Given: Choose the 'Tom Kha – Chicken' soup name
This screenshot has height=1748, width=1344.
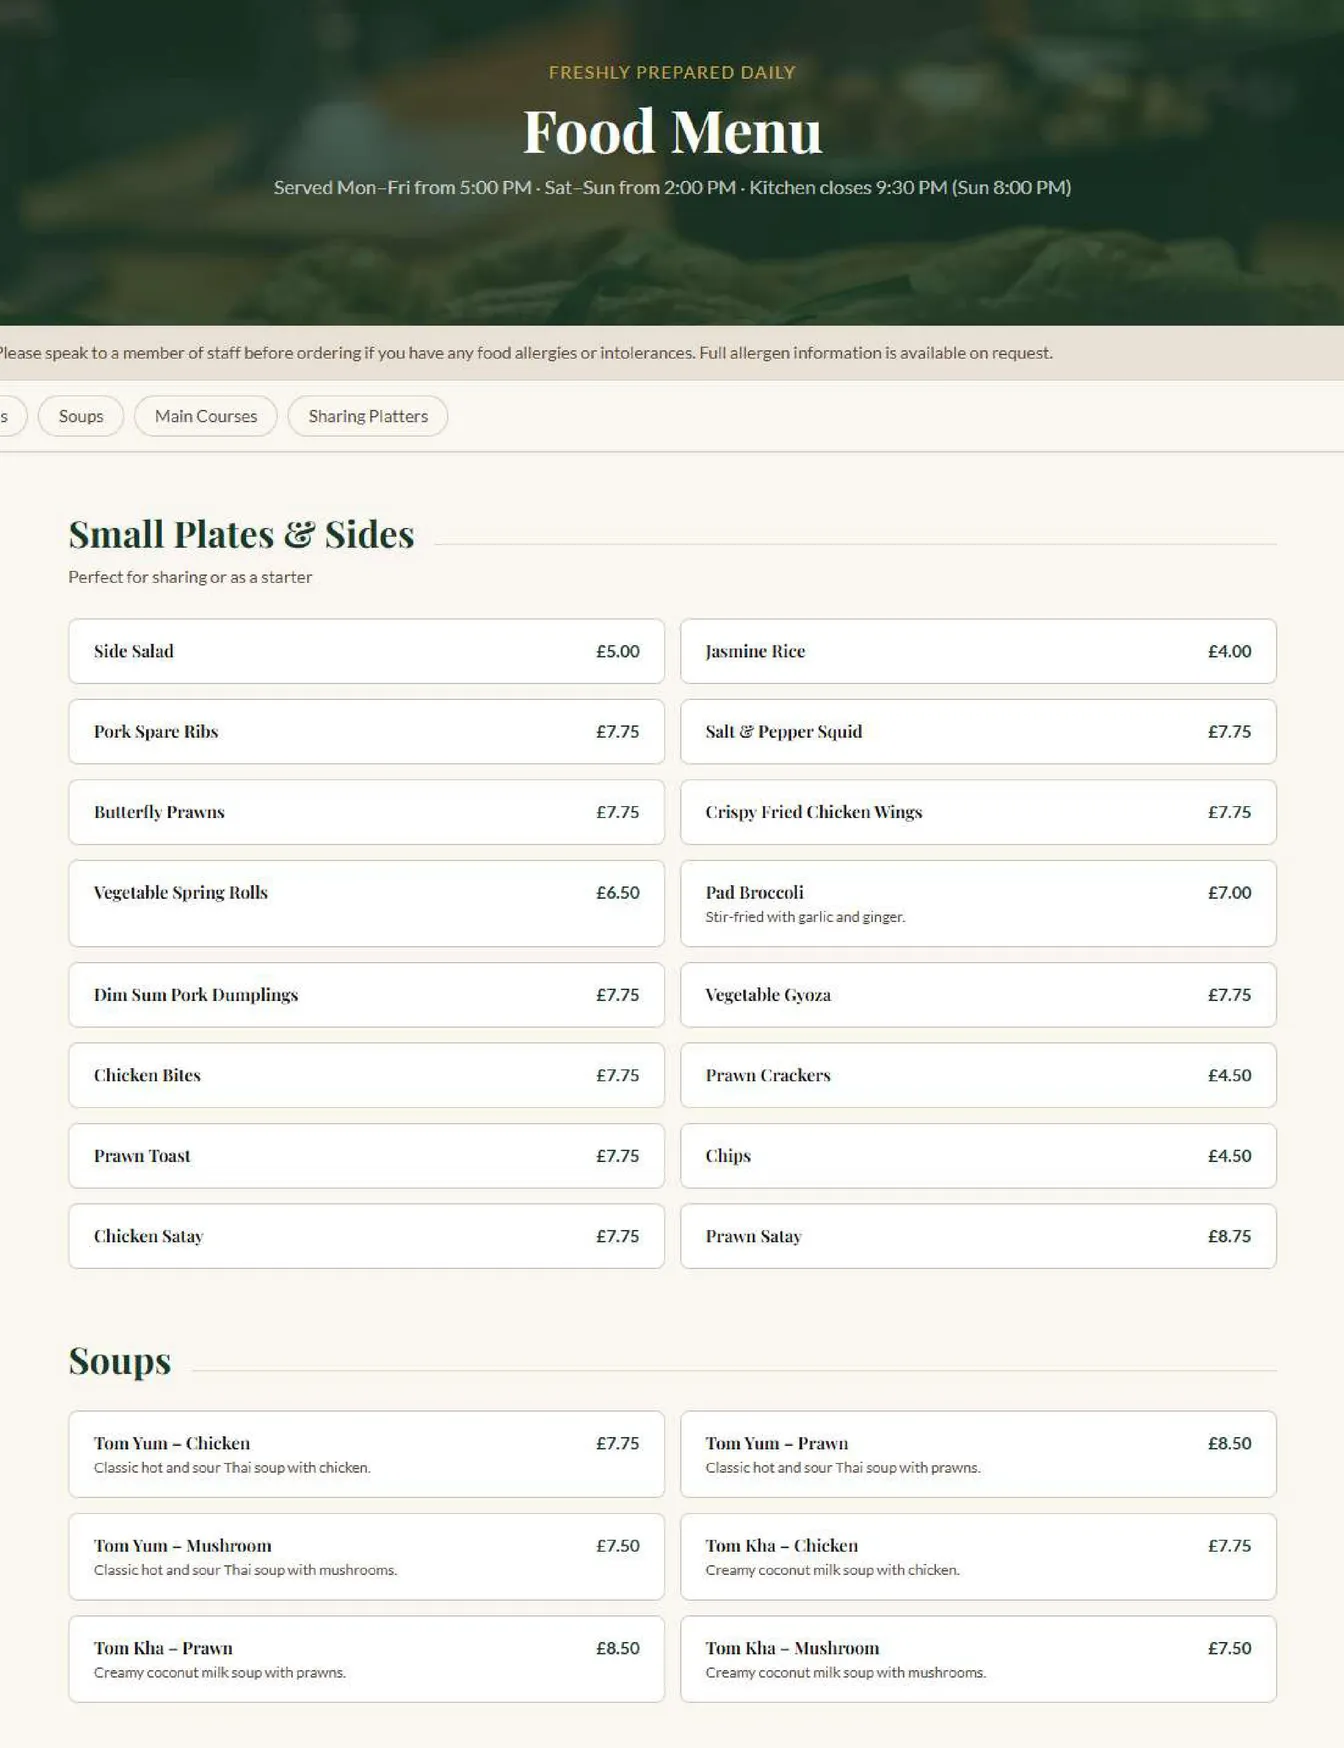Looking at the screenshot, I should [x=782, y=1546].
